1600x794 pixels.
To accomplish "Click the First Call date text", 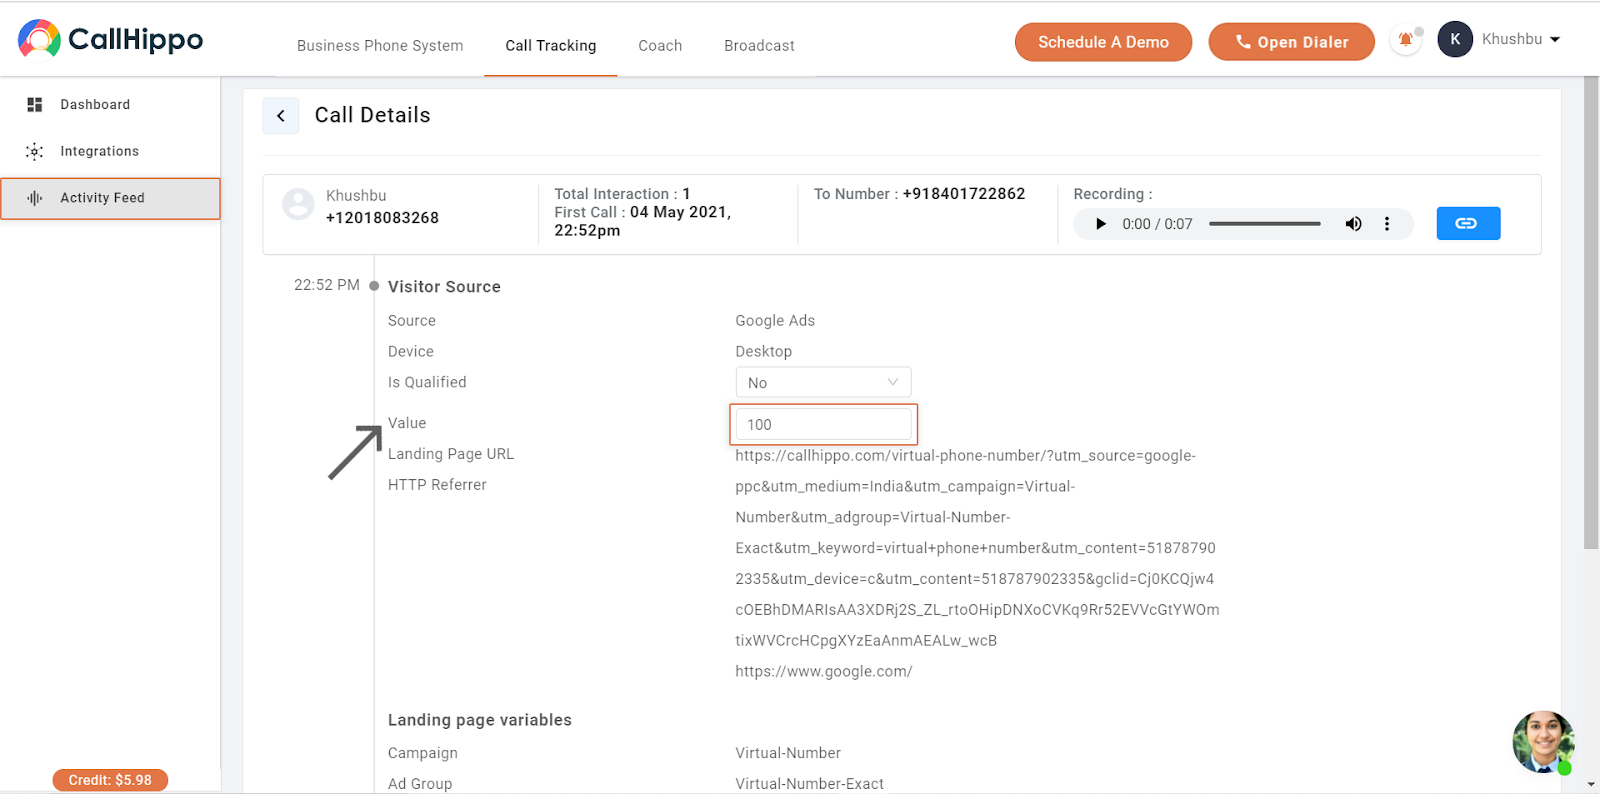I will (x=642, y=221).
